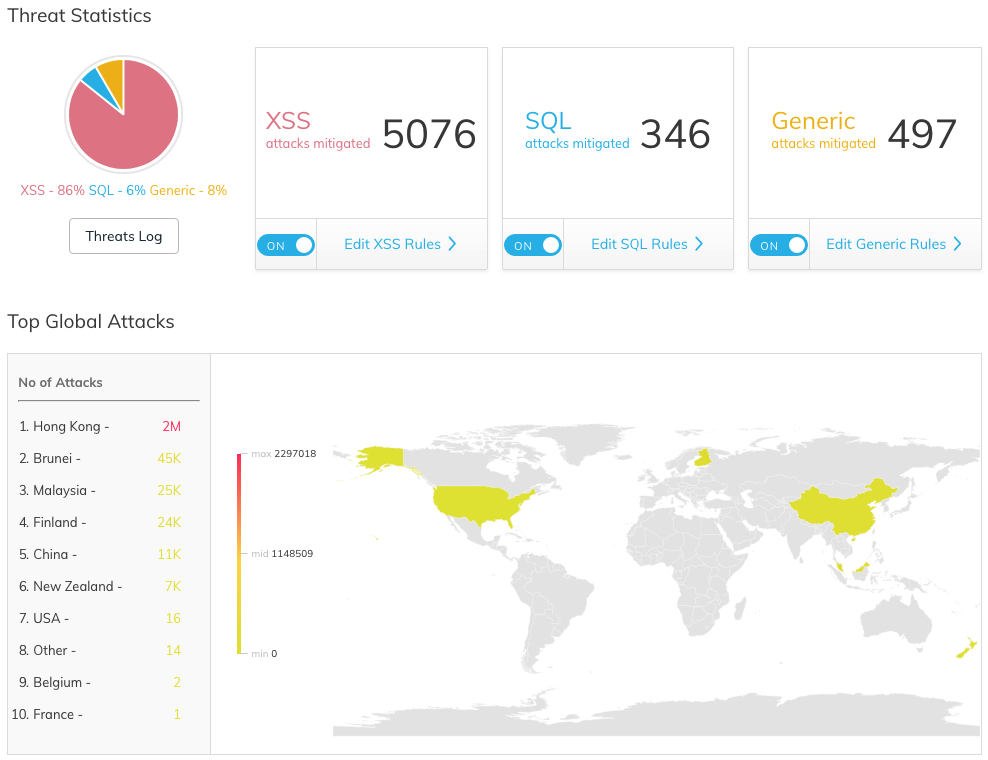The width and height of the screenshot is (988, 760).
Task: Click the blue SQL pie slice
Action: point(98,84)
